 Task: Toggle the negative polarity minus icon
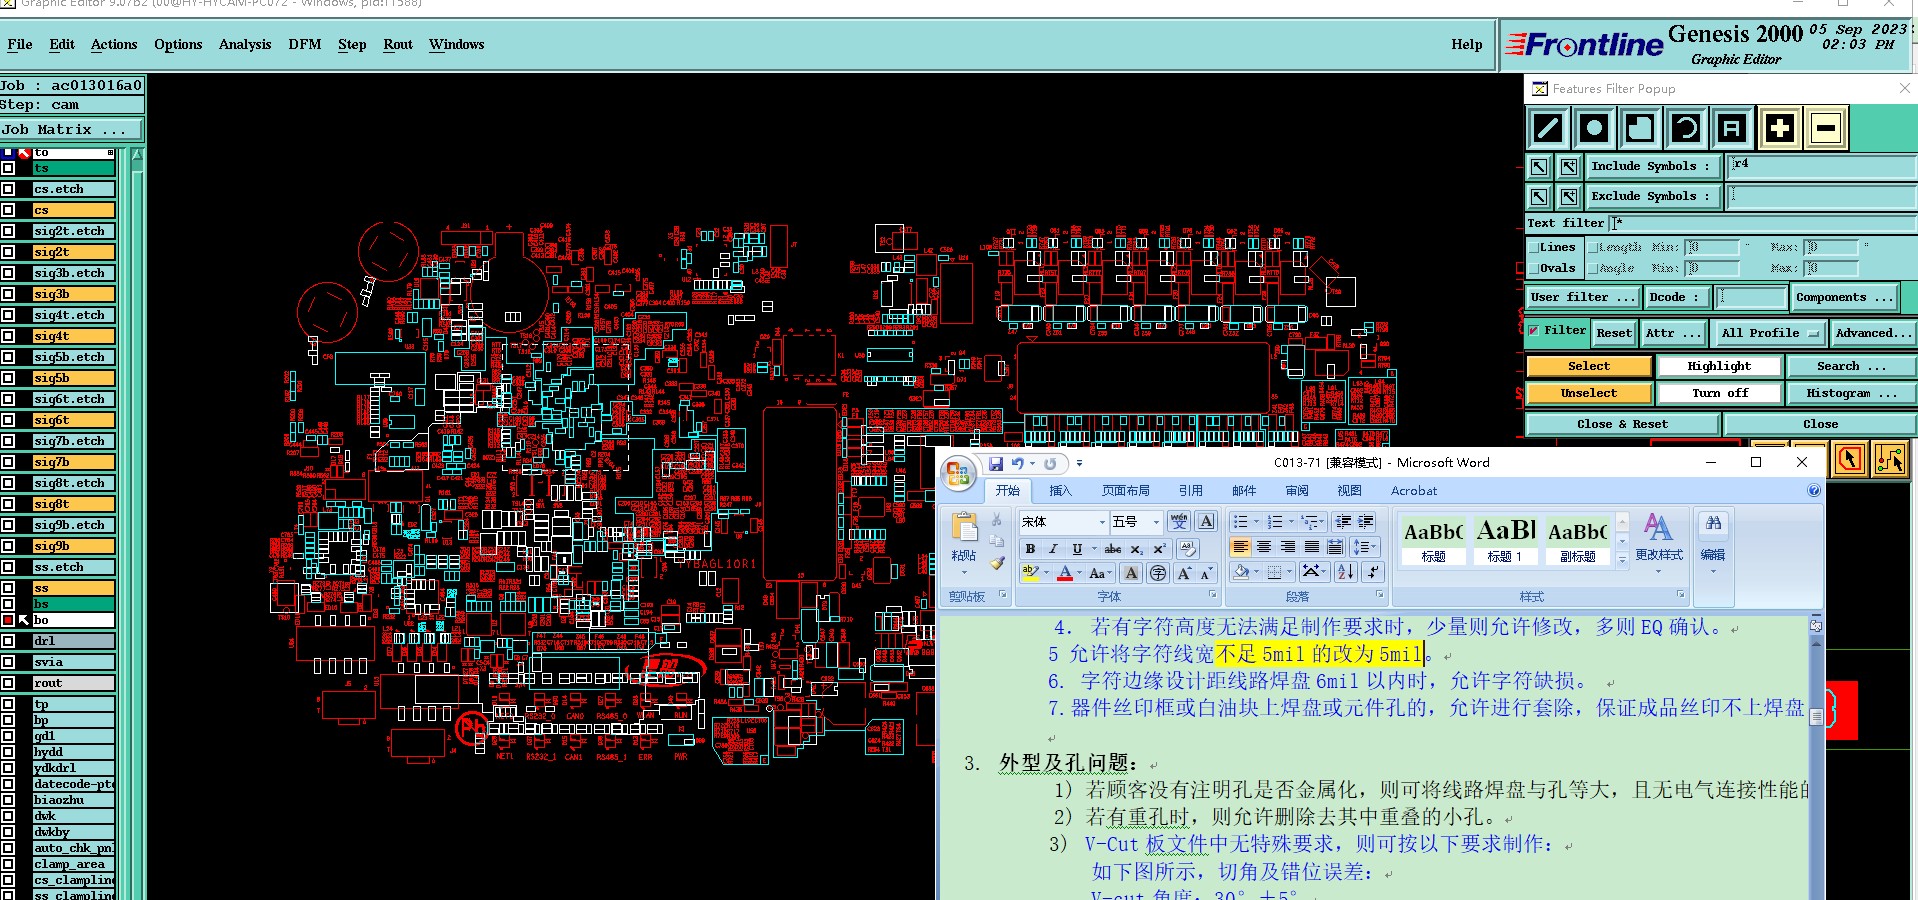[x=1826, y=128]
